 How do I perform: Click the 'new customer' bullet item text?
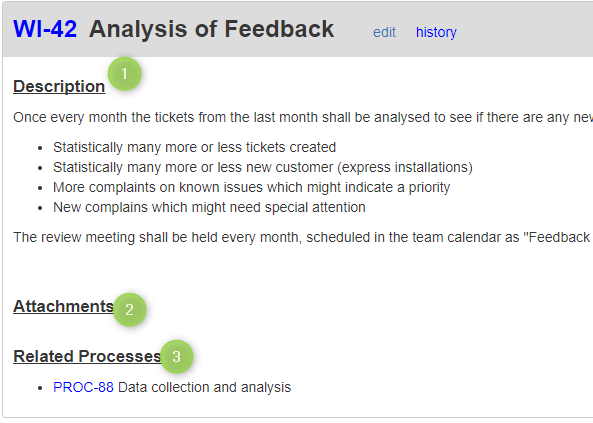click(x=263, y=167)
